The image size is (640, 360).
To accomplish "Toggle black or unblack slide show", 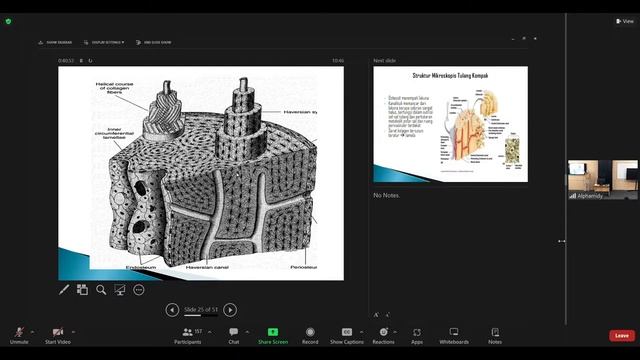I will [x=120, y=290].
